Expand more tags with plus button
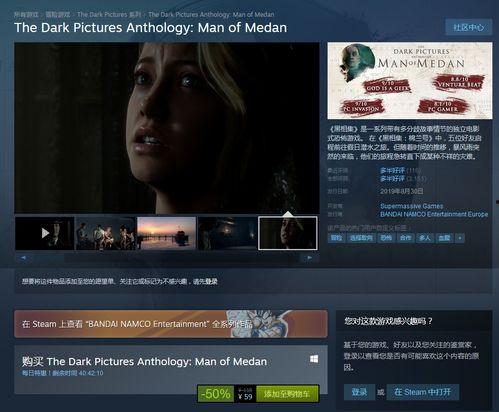The height and width of the screenshot is (412, 499). point(460,238)
